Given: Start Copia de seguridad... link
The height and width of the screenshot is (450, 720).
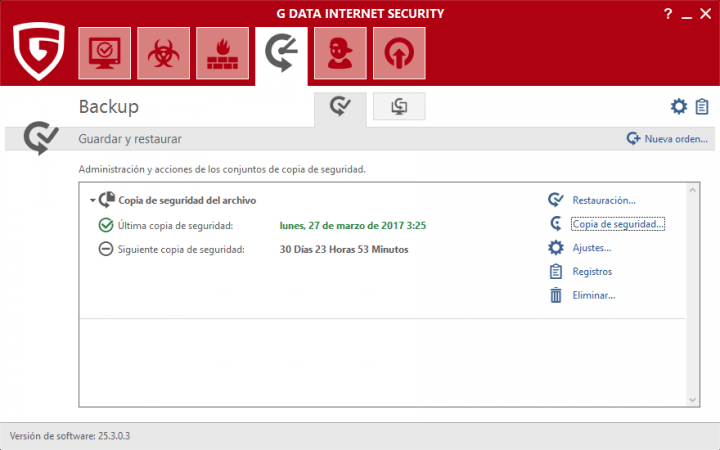Looking at the screenshot, I should (x=618, y=224).
